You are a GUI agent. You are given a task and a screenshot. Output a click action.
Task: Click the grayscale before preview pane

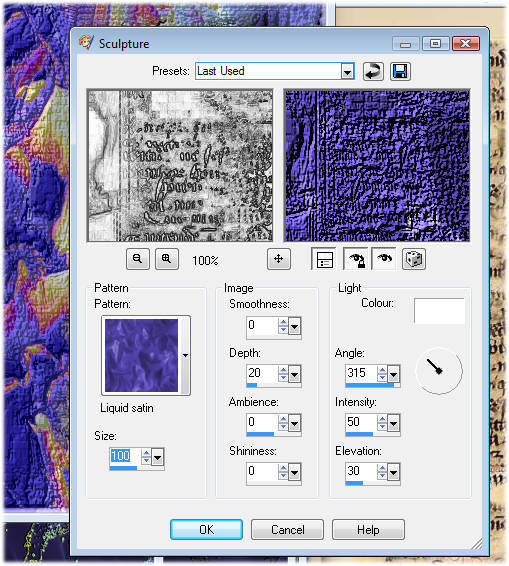click(x=180, y=165)
